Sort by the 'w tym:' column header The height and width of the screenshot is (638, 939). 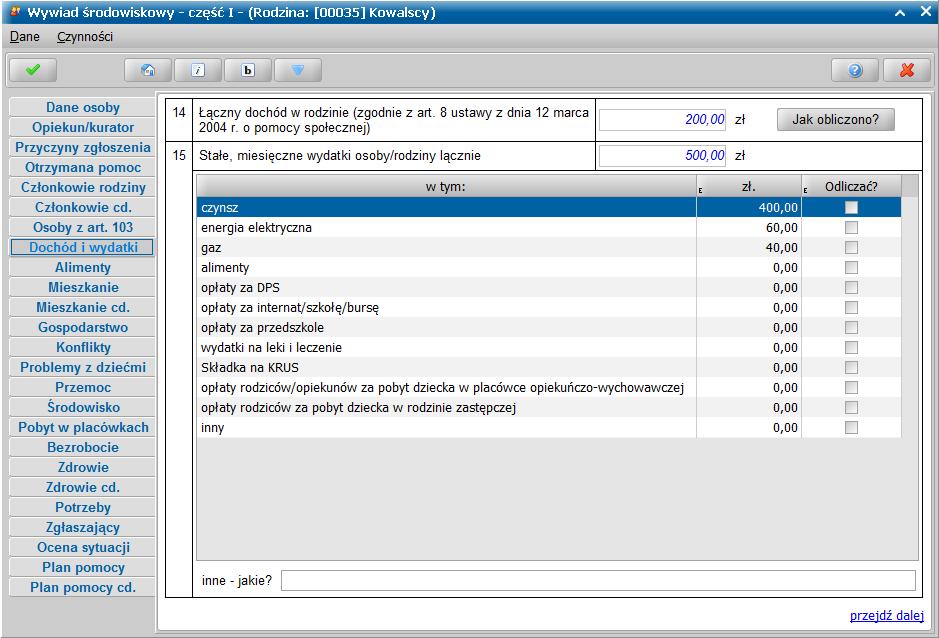click(446, 186)
